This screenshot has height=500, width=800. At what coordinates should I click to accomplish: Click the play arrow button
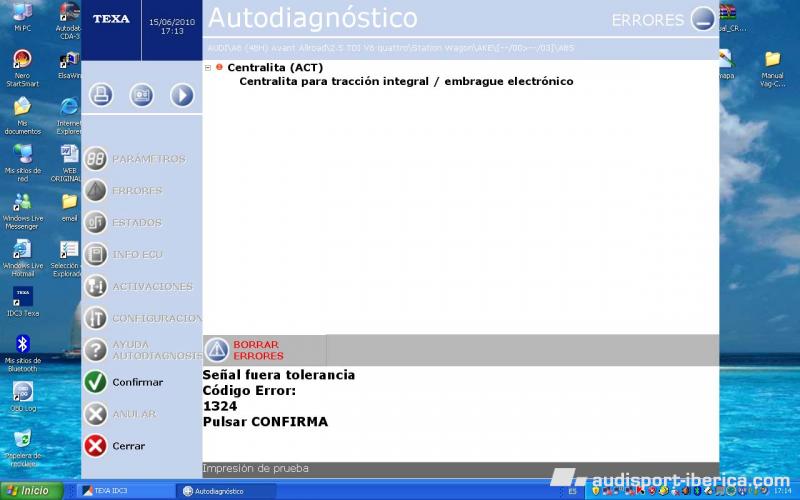coord(182,95)
